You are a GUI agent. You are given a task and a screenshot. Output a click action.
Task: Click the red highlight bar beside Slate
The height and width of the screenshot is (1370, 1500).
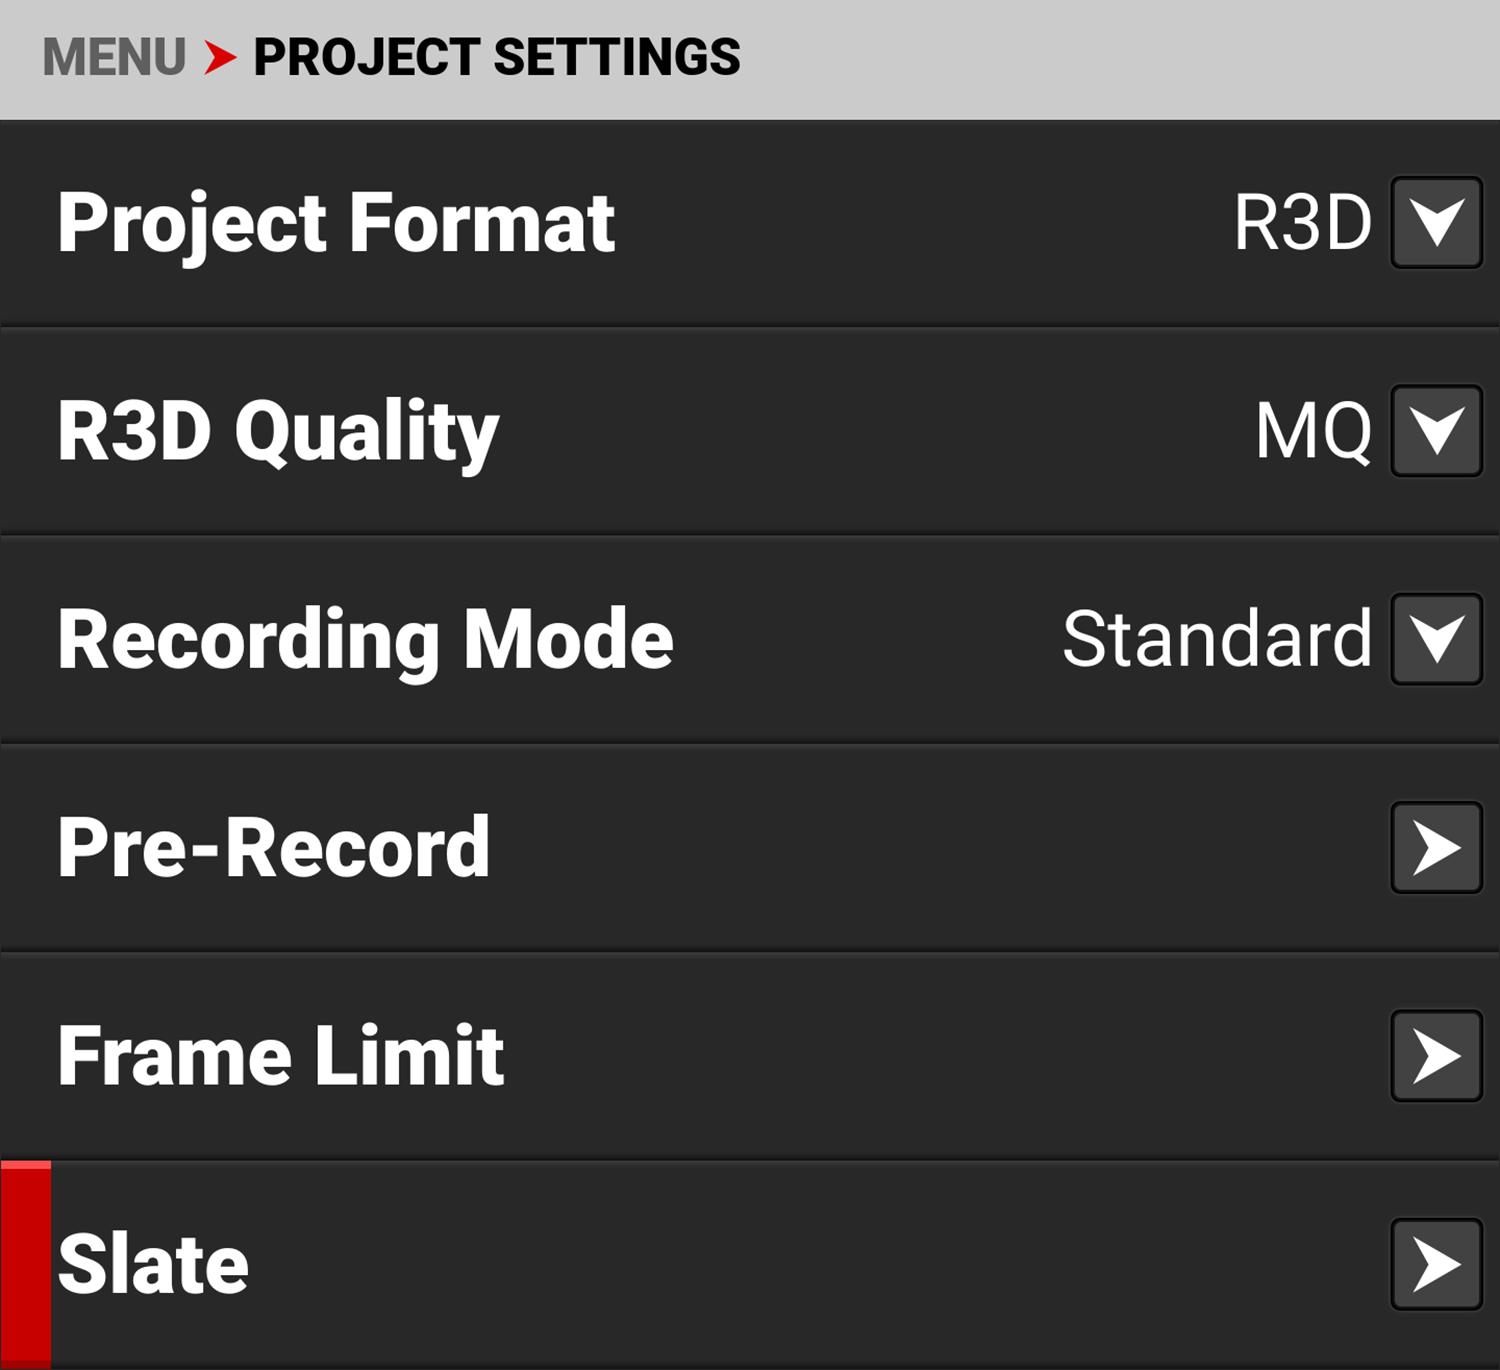pos(26,1264)
